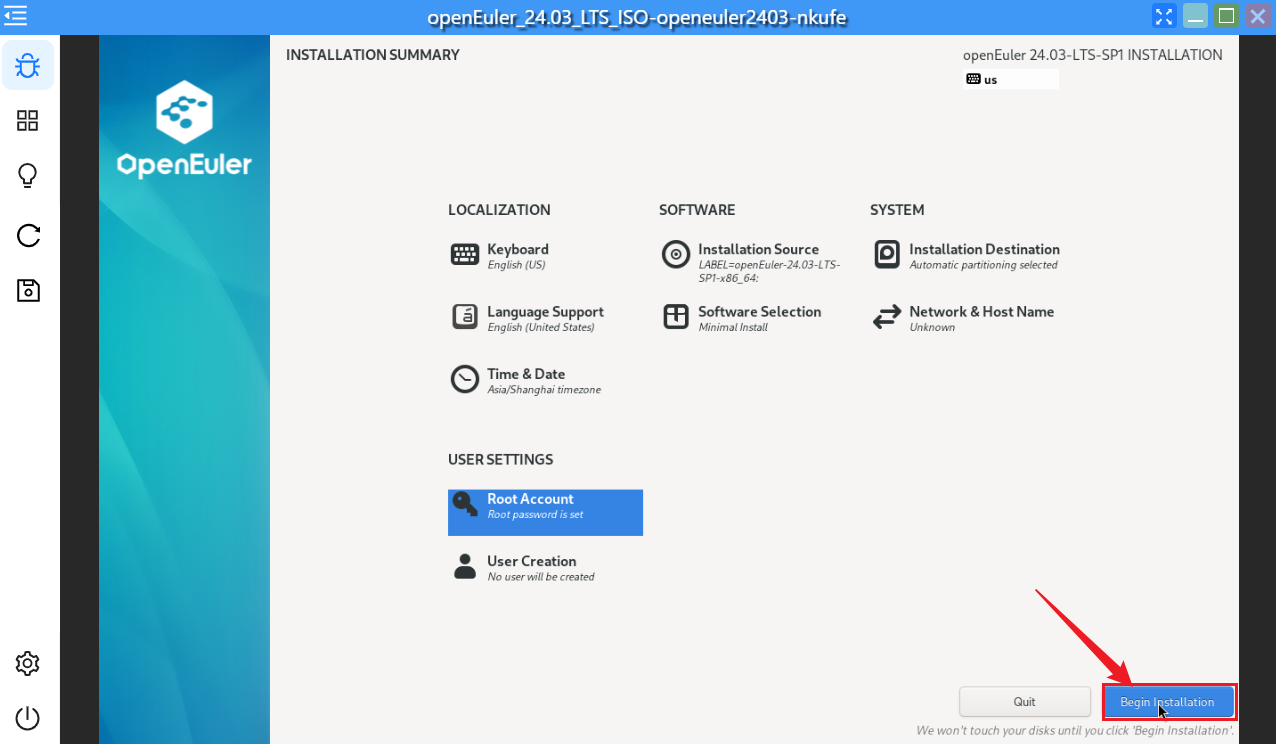
Task: Click the us keyboard layout indicator
Action: coord(1010,79)
